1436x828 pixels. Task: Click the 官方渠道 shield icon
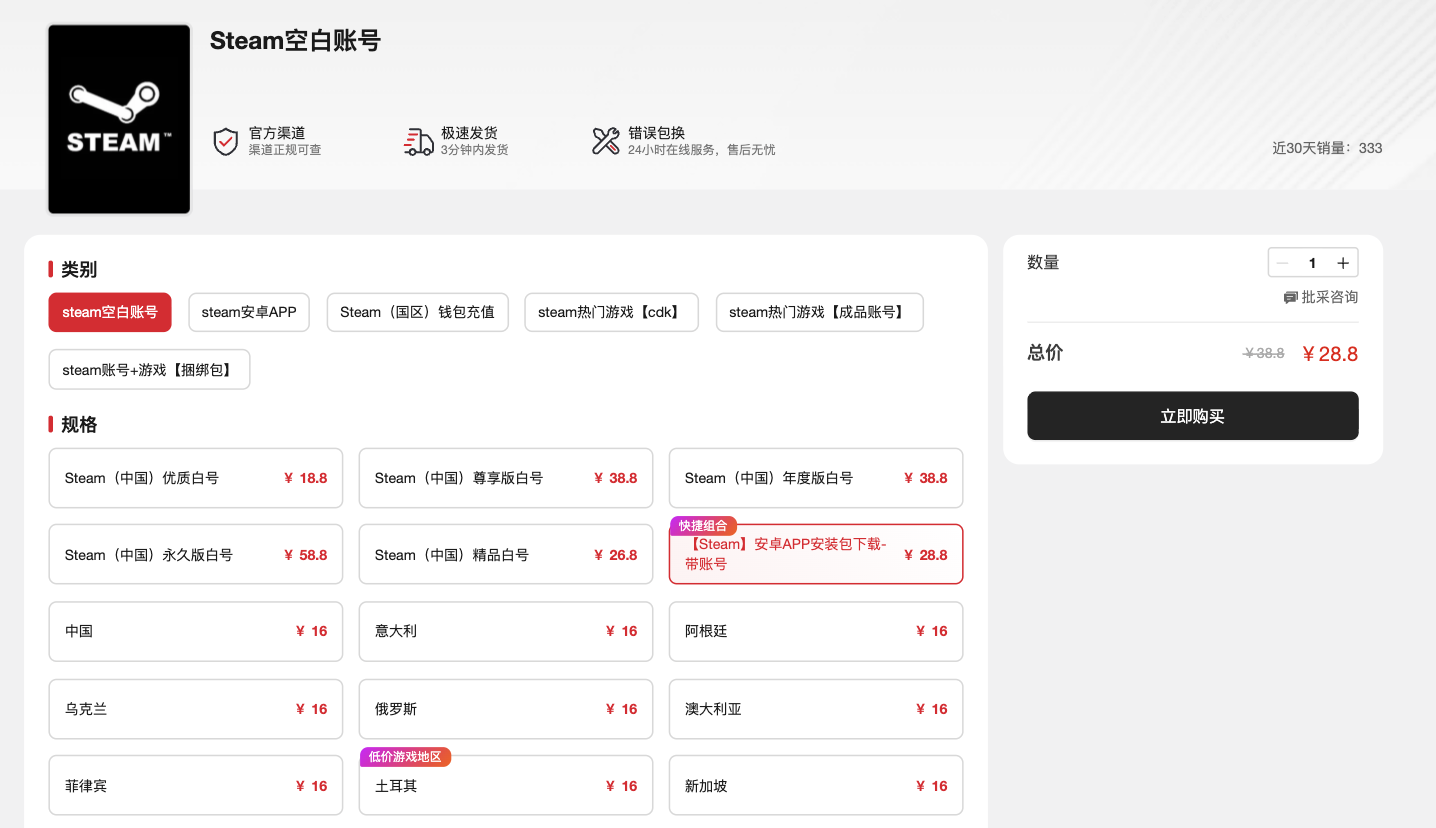pyautogui.click(x=224, y=140)
